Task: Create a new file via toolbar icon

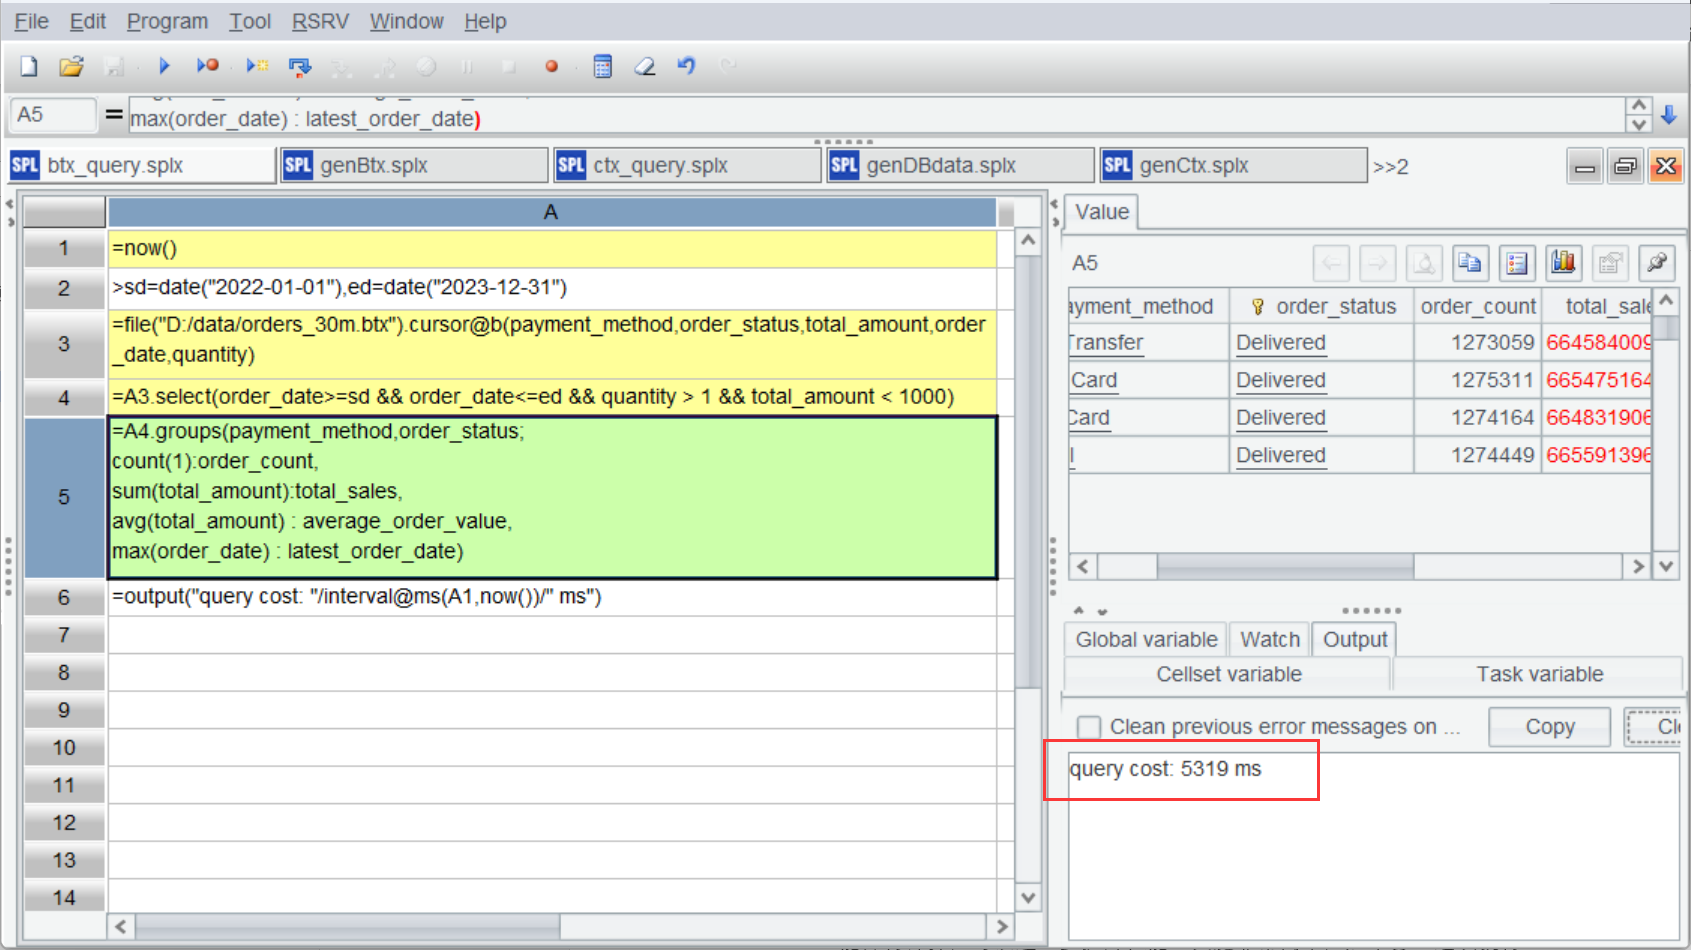Action: 29,66
